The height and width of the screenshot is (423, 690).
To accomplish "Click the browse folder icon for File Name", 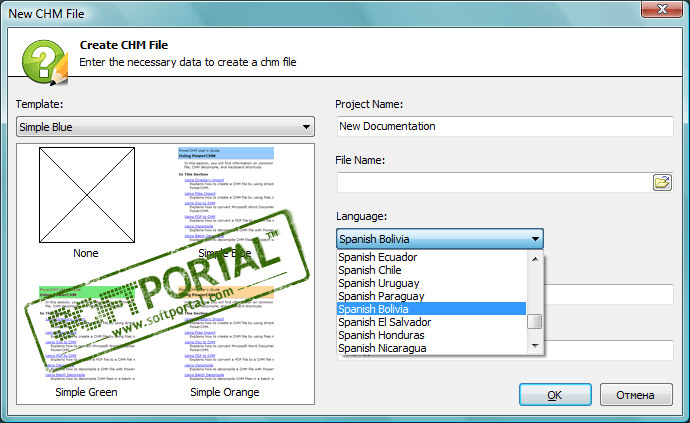I will pos(662,182).
